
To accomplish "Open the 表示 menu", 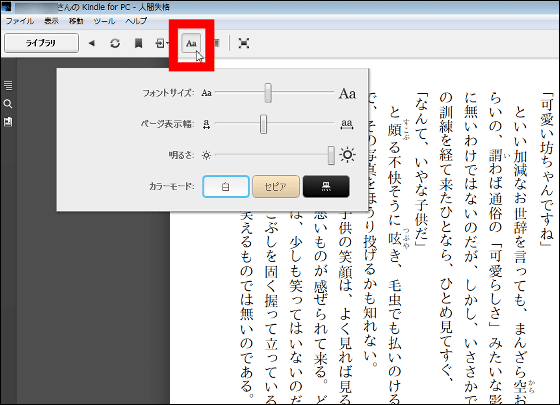I will click(x=51, y=21).
